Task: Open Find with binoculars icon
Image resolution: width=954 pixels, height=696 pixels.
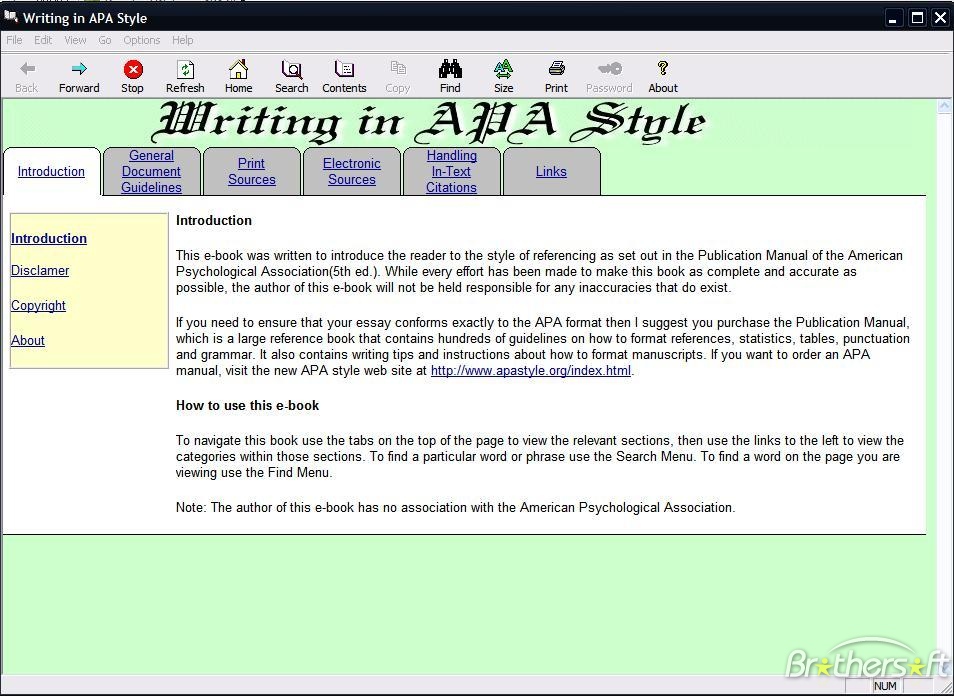Action: [x=450, y=69]
